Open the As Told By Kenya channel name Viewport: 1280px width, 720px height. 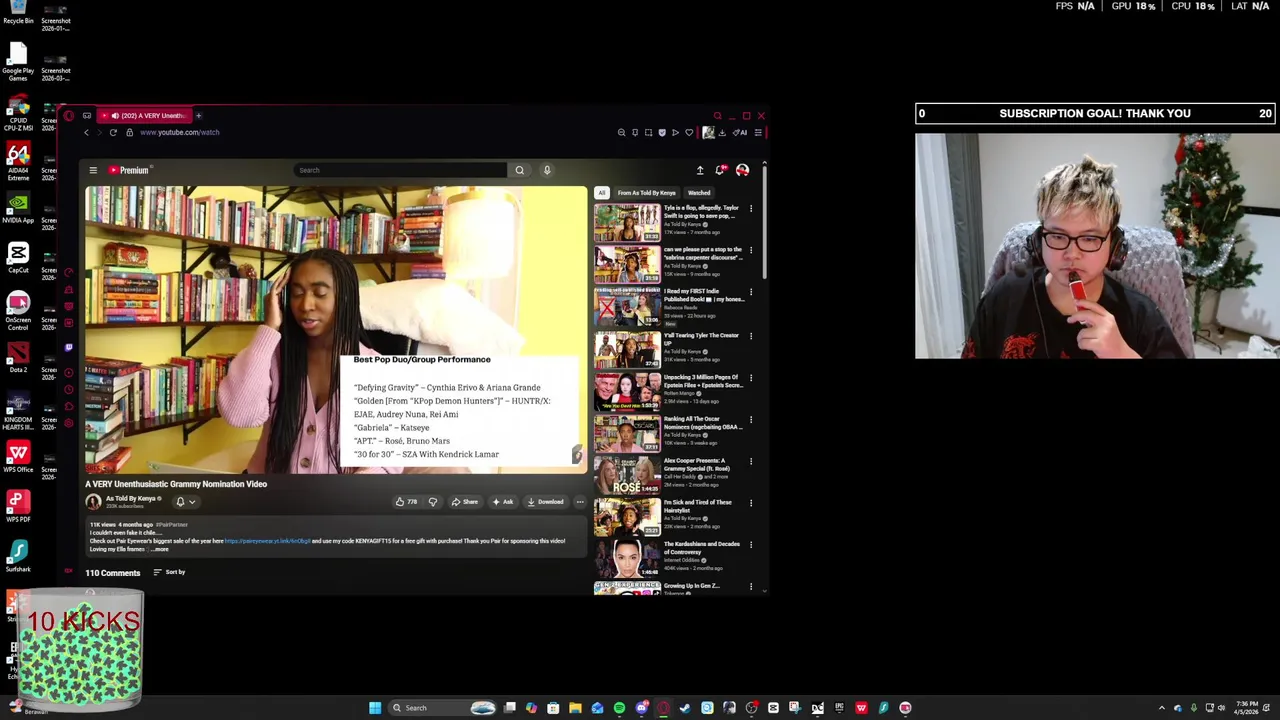coord(131,499)
